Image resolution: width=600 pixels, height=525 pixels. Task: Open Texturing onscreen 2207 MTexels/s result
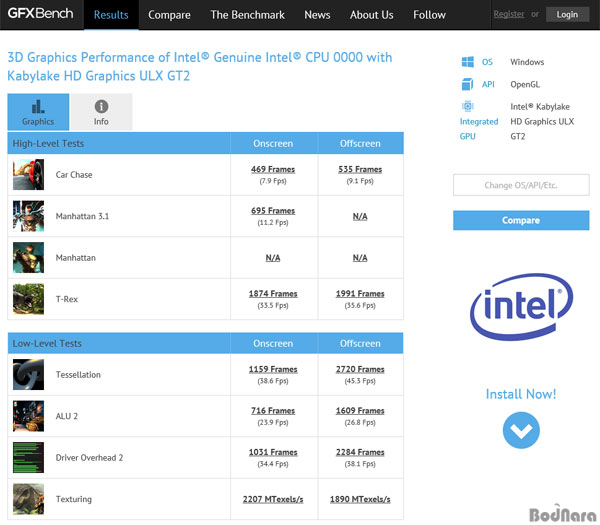273,499
